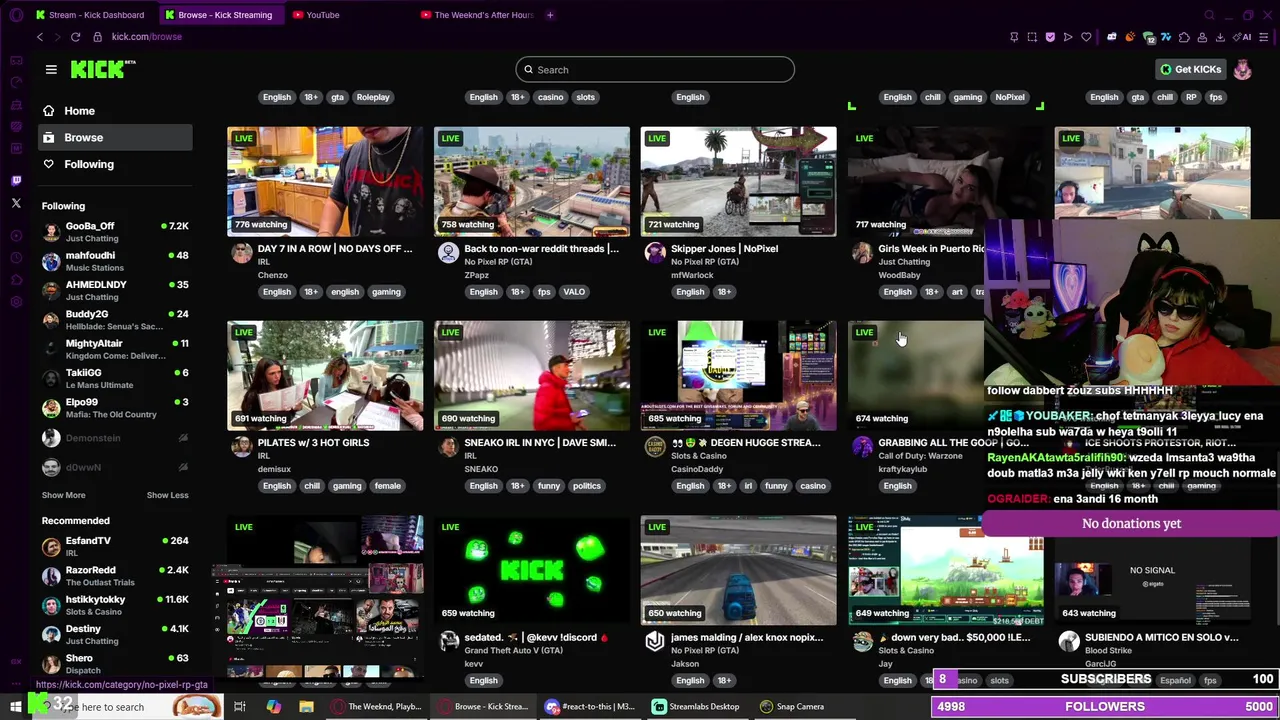Open Discord #react-to-this window in taskbar

coord(590,707)
